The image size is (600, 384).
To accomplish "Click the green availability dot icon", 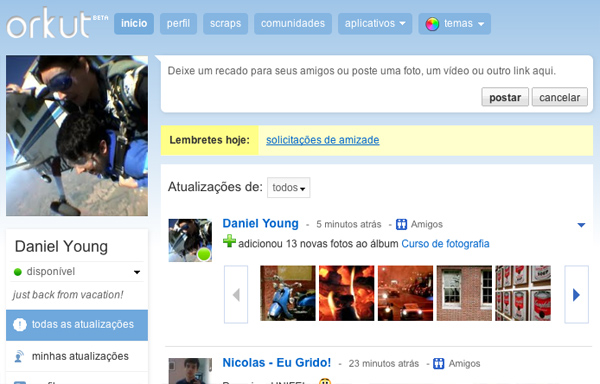I will (18, 272).
